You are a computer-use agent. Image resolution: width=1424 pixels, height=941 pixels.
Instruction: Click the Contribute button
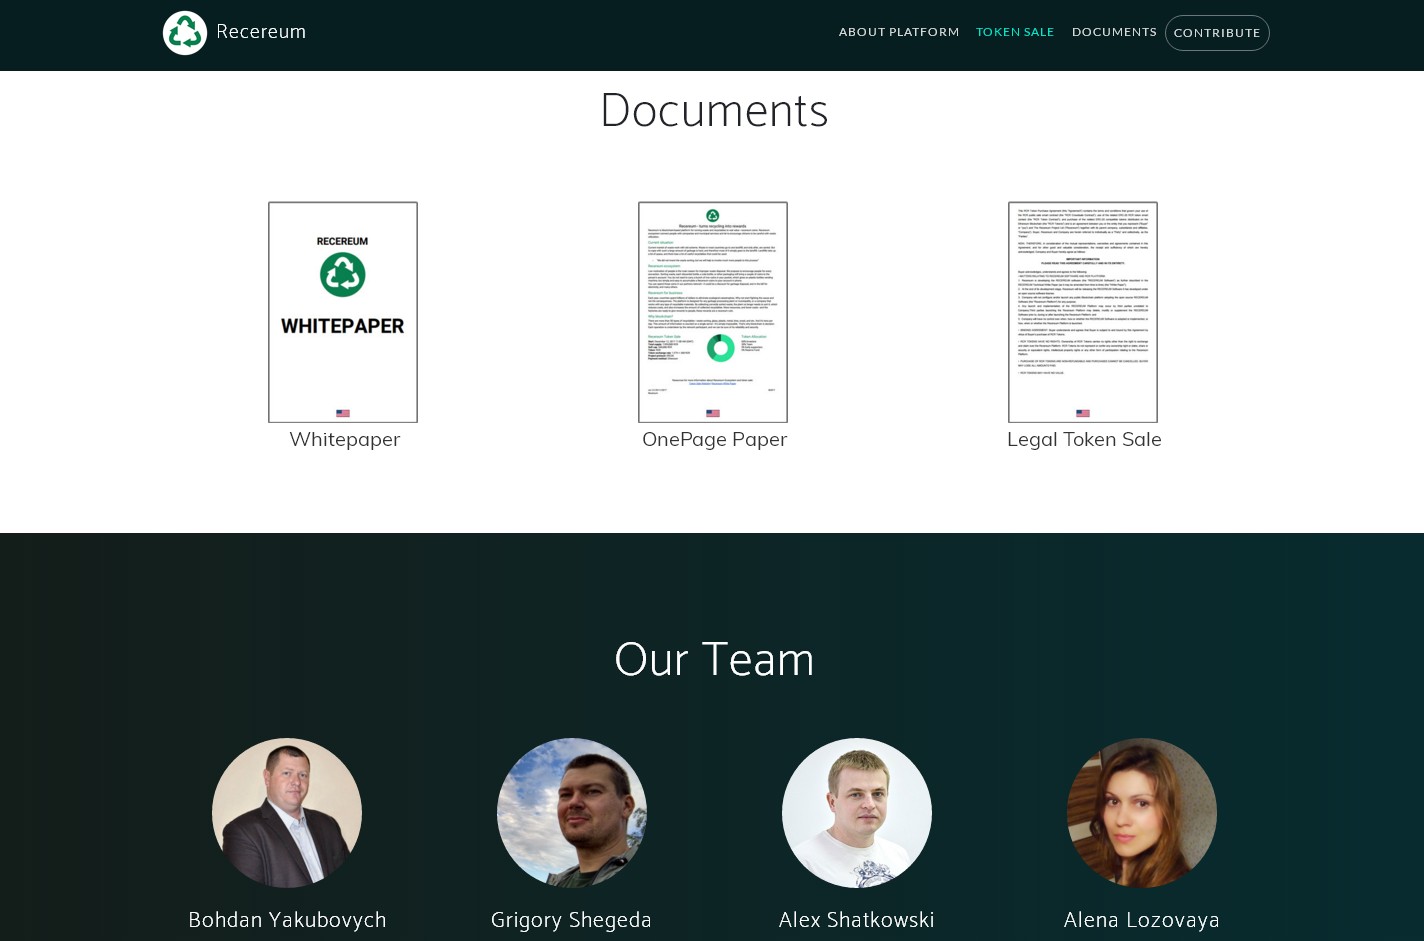[1217, 33]
